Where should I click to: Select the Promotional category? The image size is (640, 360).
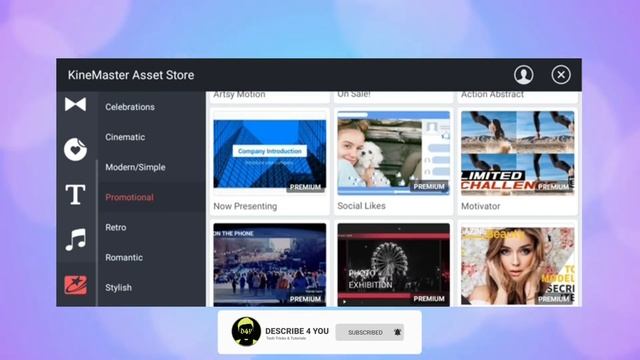(x=129, y=197)
